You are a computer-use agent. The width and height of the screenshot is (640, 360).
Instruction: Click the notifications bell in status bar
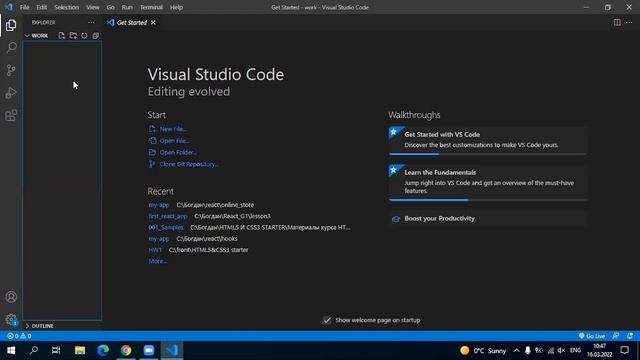[630, 336]
